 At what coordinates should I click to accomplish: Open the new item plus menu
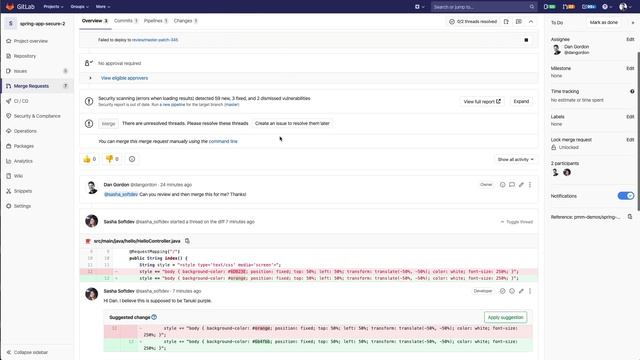coord(419,7)
